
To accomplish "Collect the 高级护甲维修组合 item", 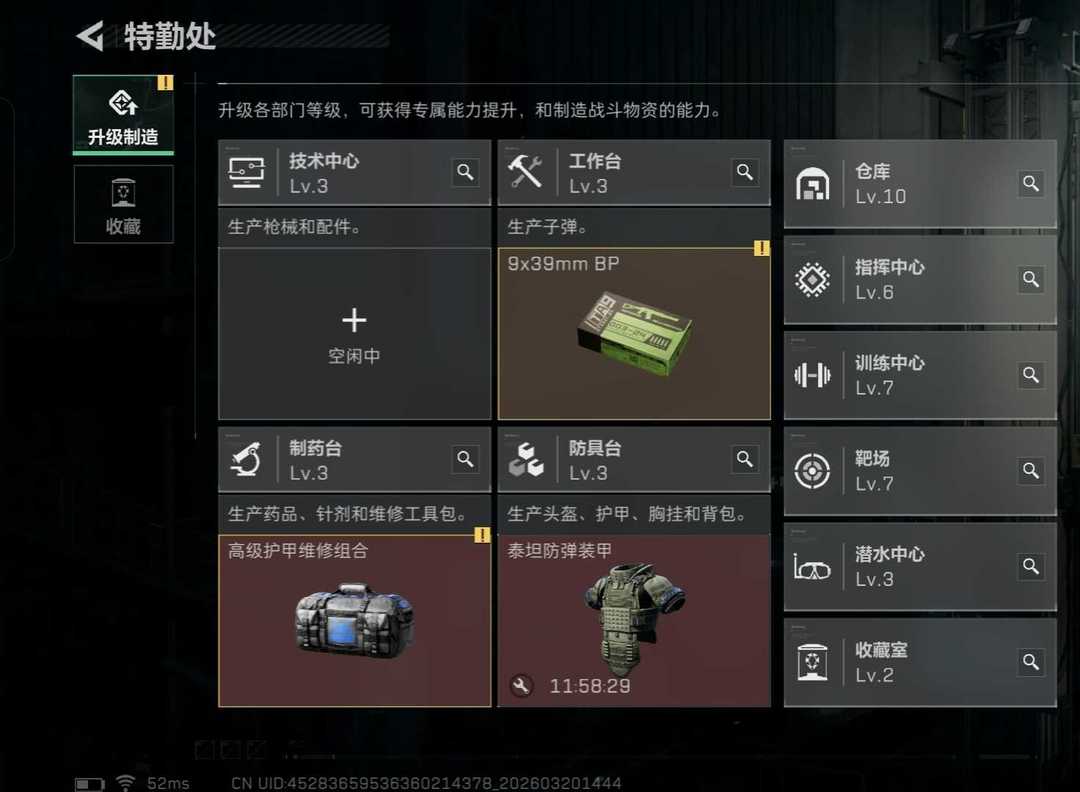I will pyautogui.click(x=354, y=621).
